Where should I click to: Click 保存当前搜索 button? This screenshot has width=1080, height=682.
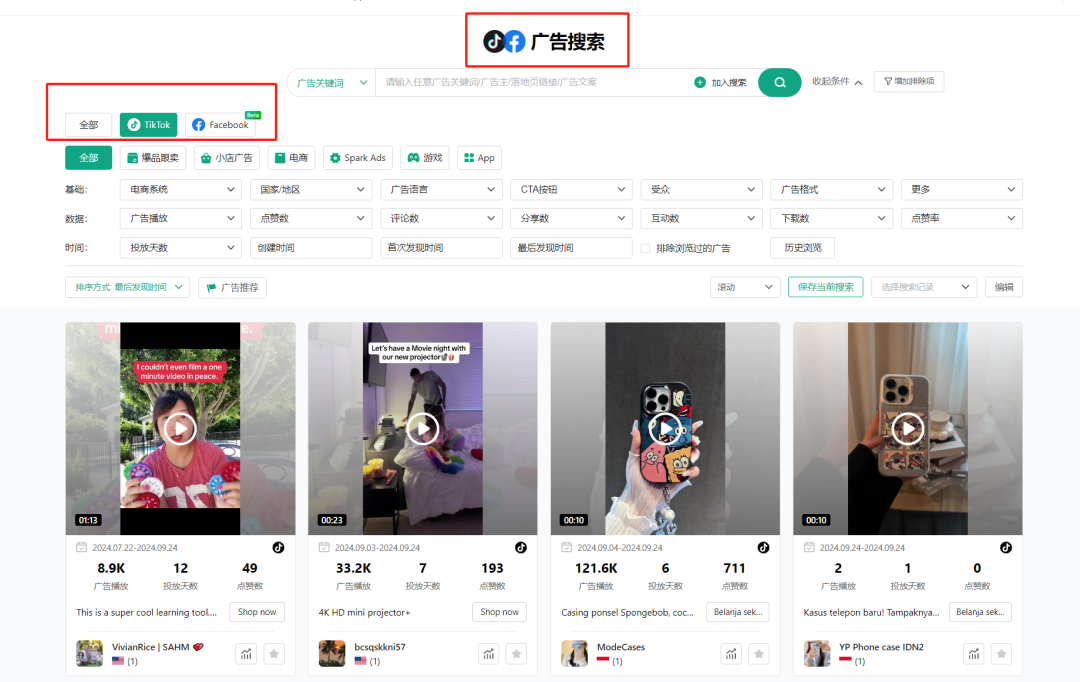point(825,287)
